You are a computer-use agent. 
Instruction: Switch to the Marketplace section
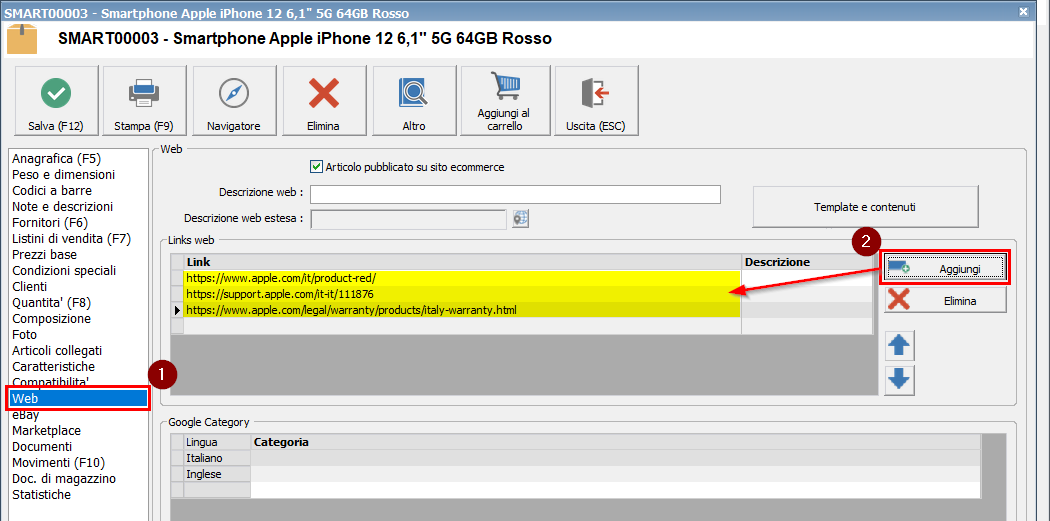46,431
